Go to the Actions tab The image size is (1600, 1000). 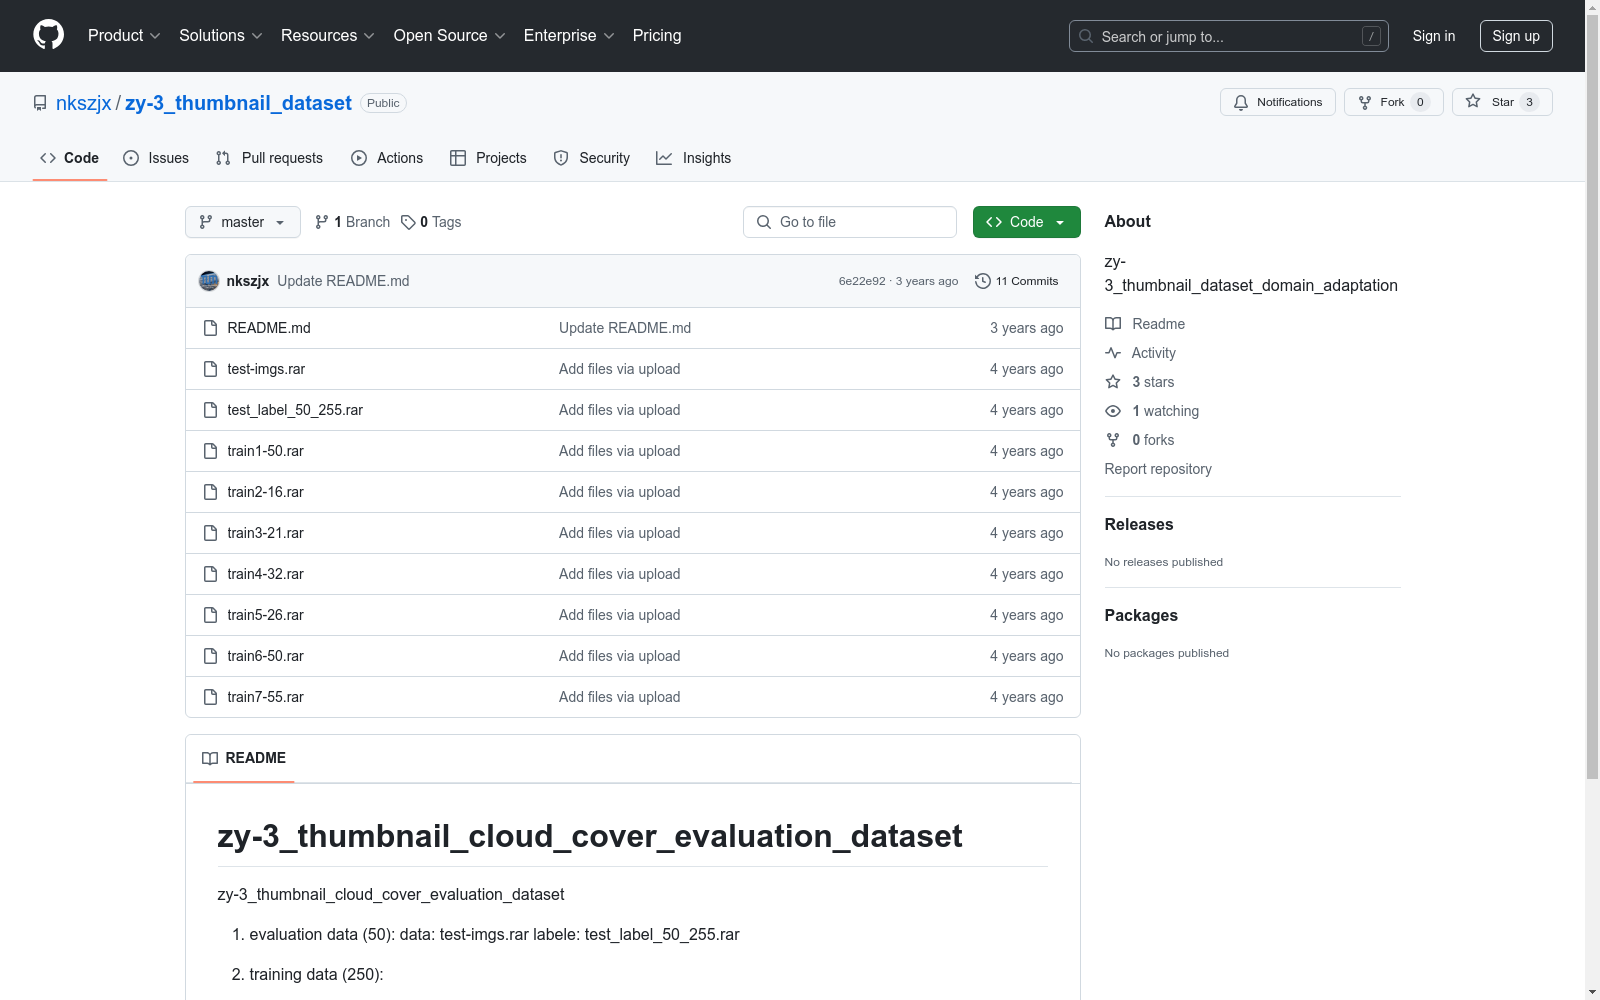[387, 158]
